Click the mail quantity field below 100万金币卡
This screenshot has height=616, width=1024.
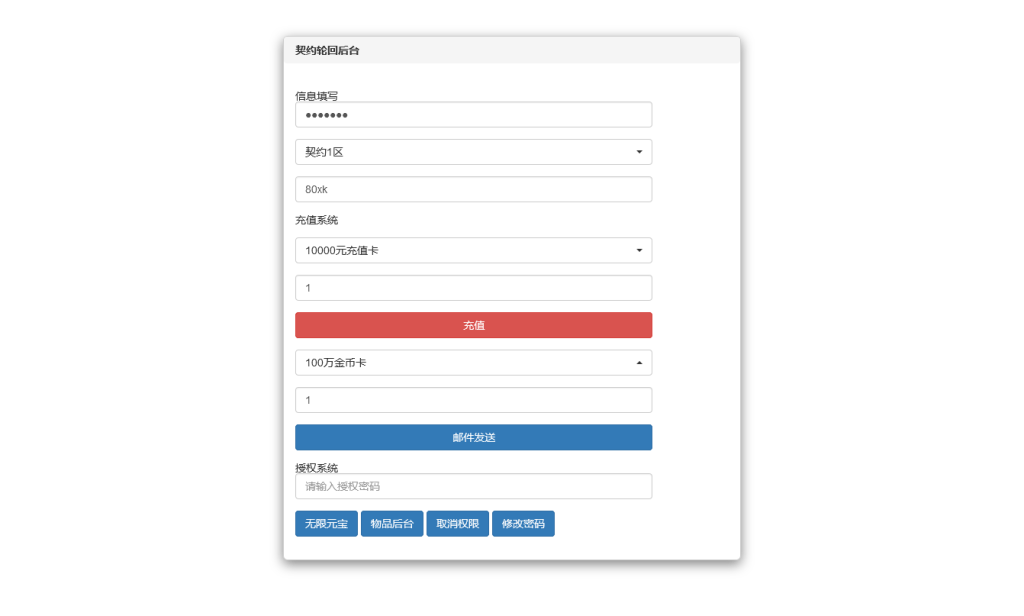pos(473,399)
